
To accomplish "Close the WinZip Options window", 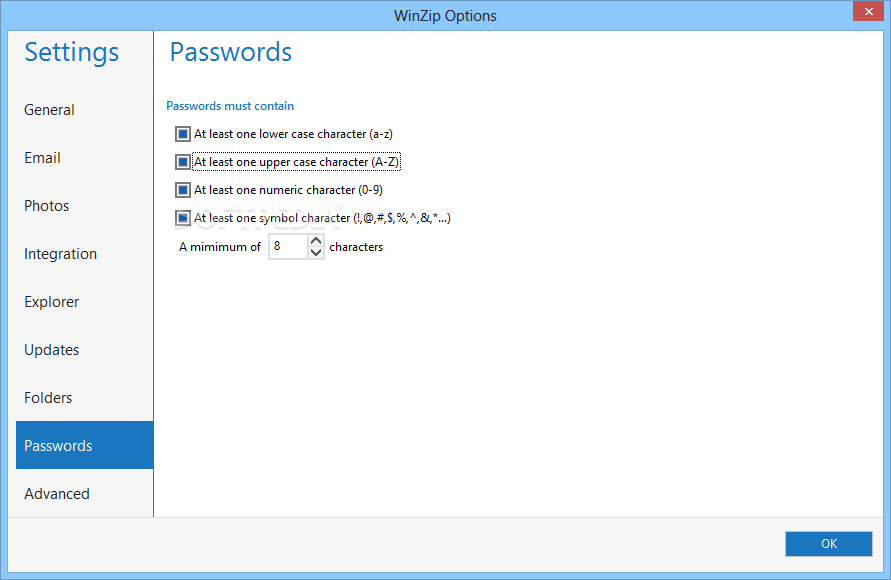I will (868, 11).
